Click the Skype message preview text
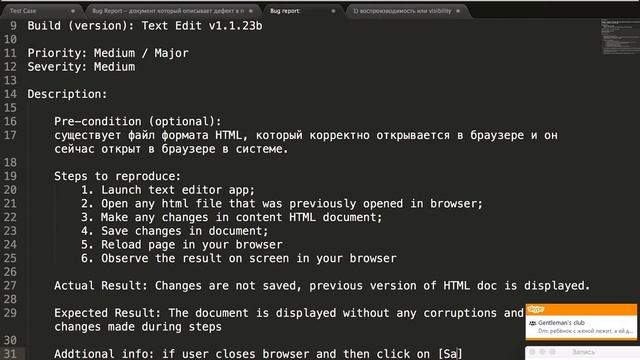Image resolution: width=640 pixels, height=360 pixels. click(x=585, y=331)
